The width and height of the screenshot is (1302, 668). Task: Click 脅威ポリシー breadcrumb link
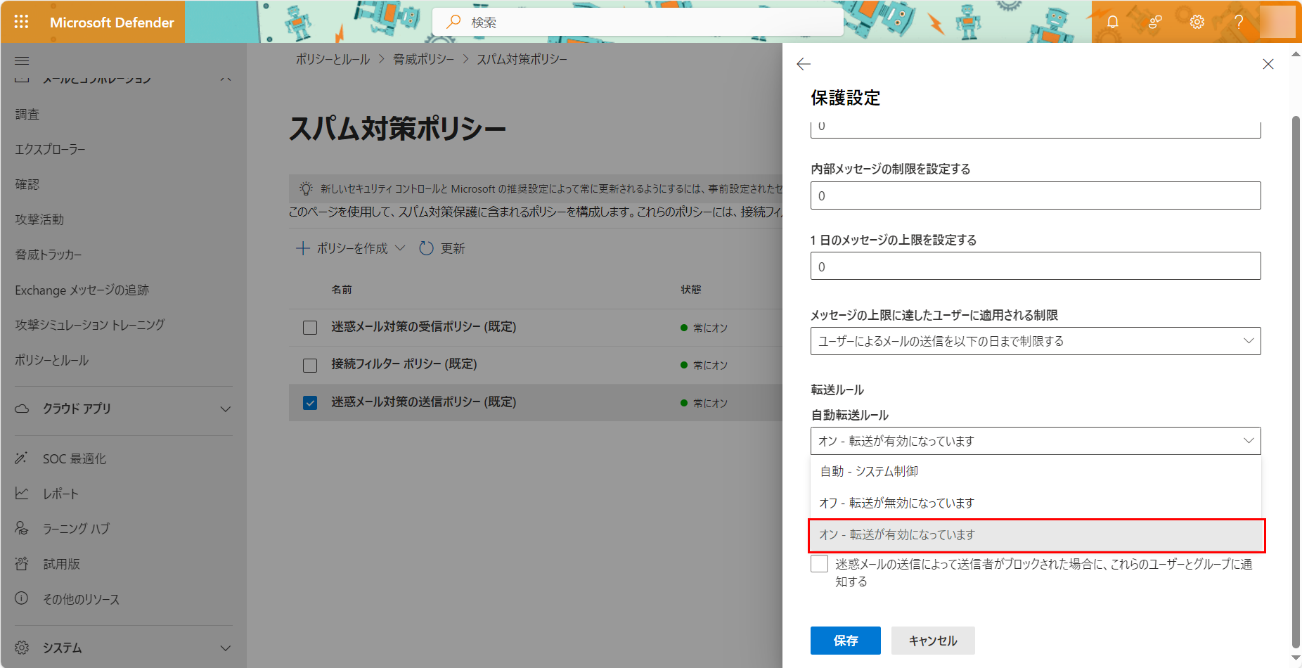[423, 60]
